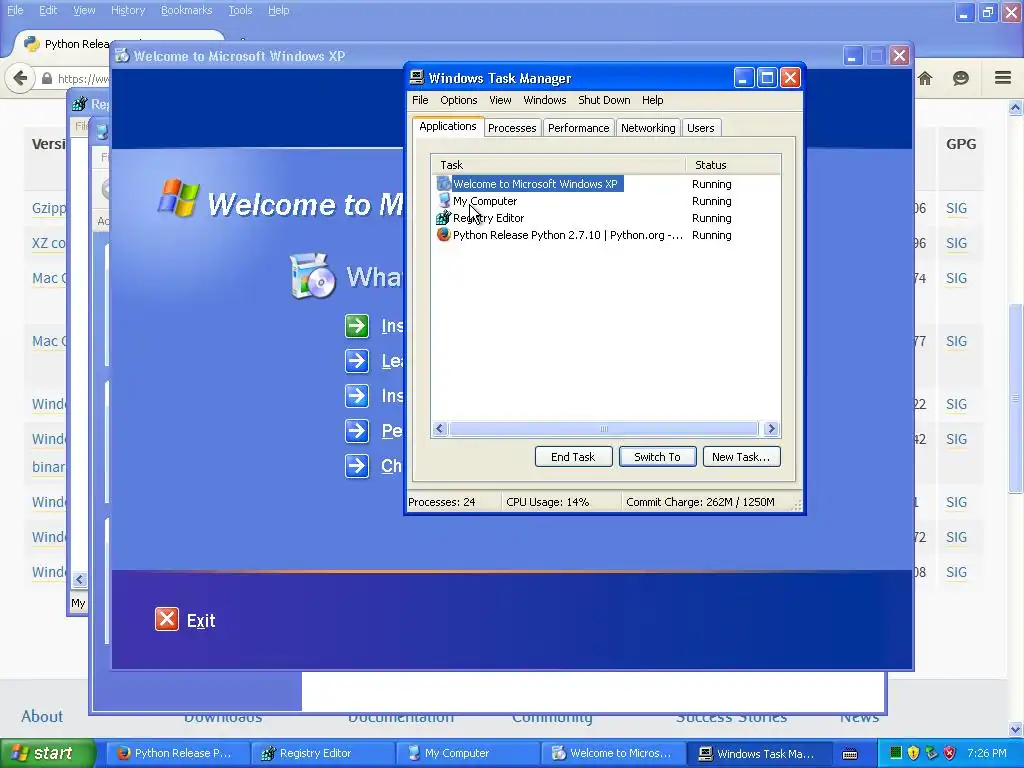Image resolution: width=1024 pixels, height=768 pixels.
Task: Click the task list horizontal scrollbar thumb
Action: (604, 429)
